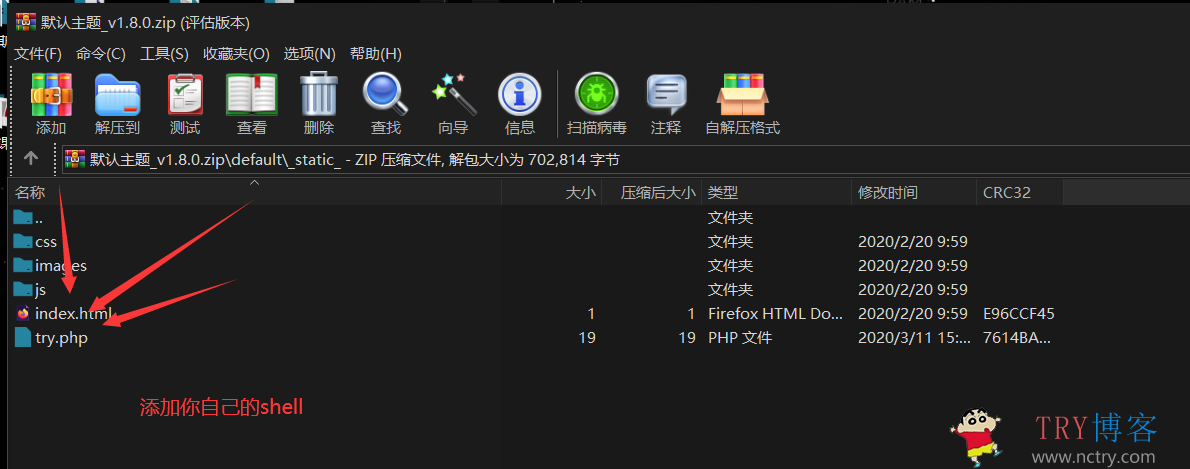Click the 查找 (Find) magnifier icon
Viewport: 1190px width, 469px height.
click(386, 94)
